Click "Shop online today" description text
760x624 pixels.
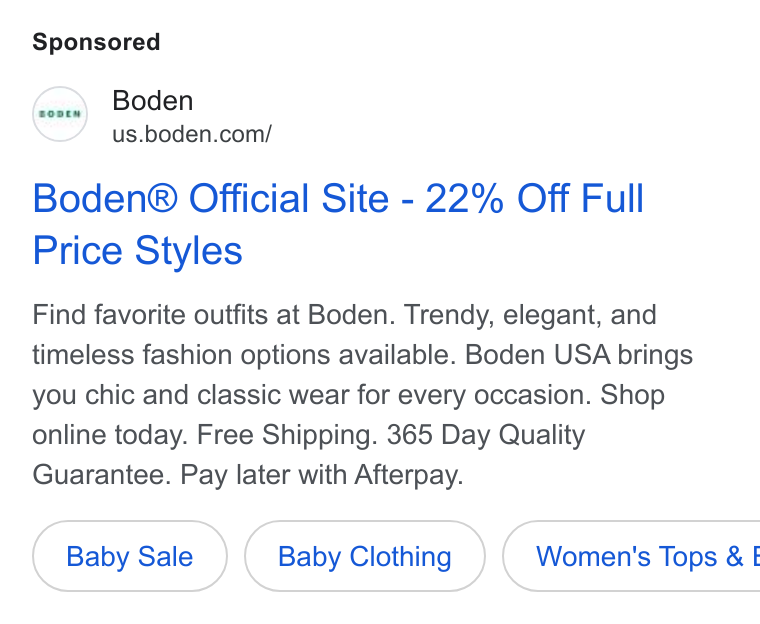pyautogui.click(x=348, y=415)
